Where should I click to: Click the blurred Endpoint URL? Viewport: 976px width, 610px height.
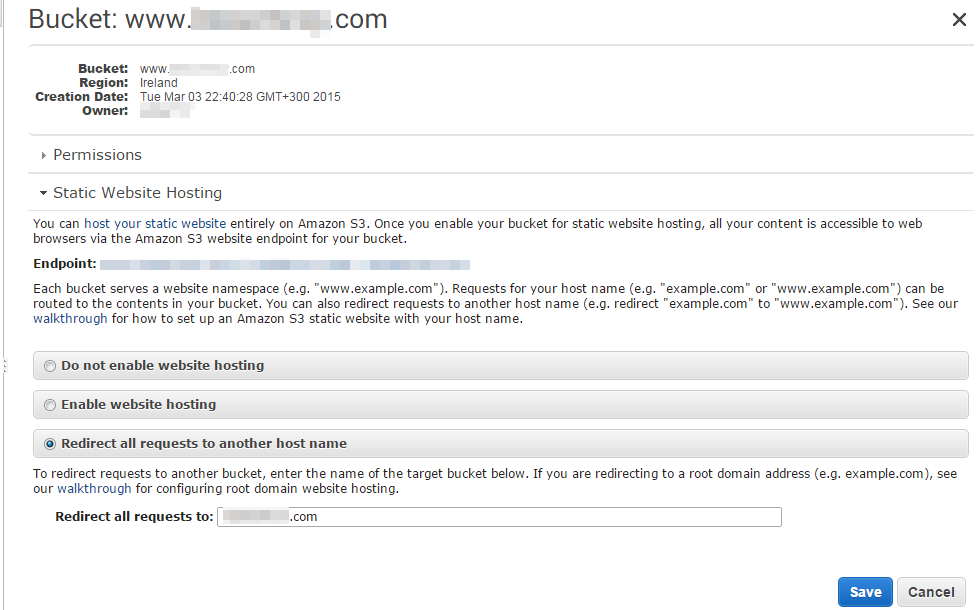click(x=285, y=264)
